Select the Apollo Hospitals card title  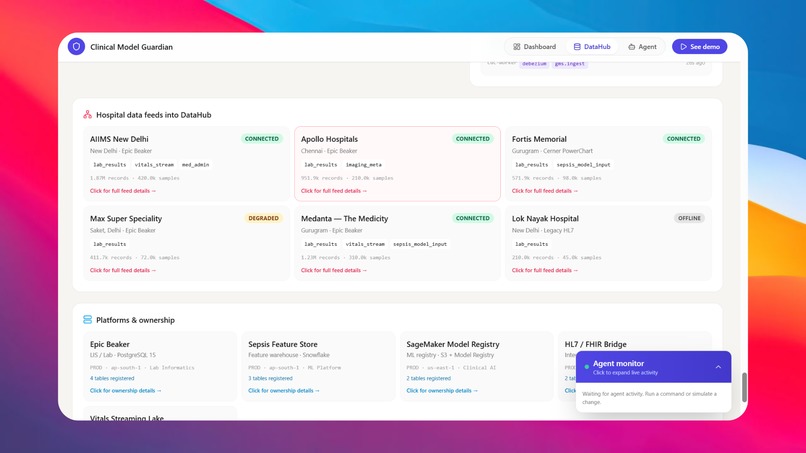click(329, 139)
